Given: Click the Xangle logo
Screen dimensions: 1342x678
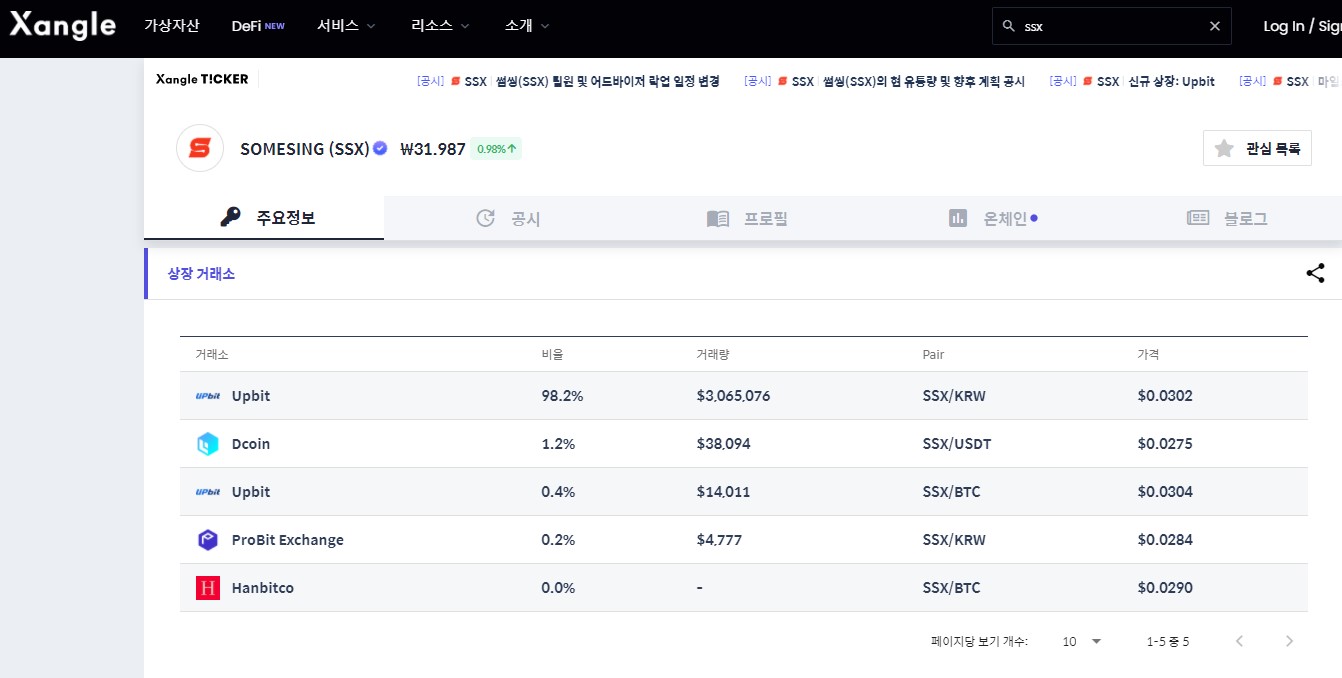Looking at the screenshot, I should point(63,25).
